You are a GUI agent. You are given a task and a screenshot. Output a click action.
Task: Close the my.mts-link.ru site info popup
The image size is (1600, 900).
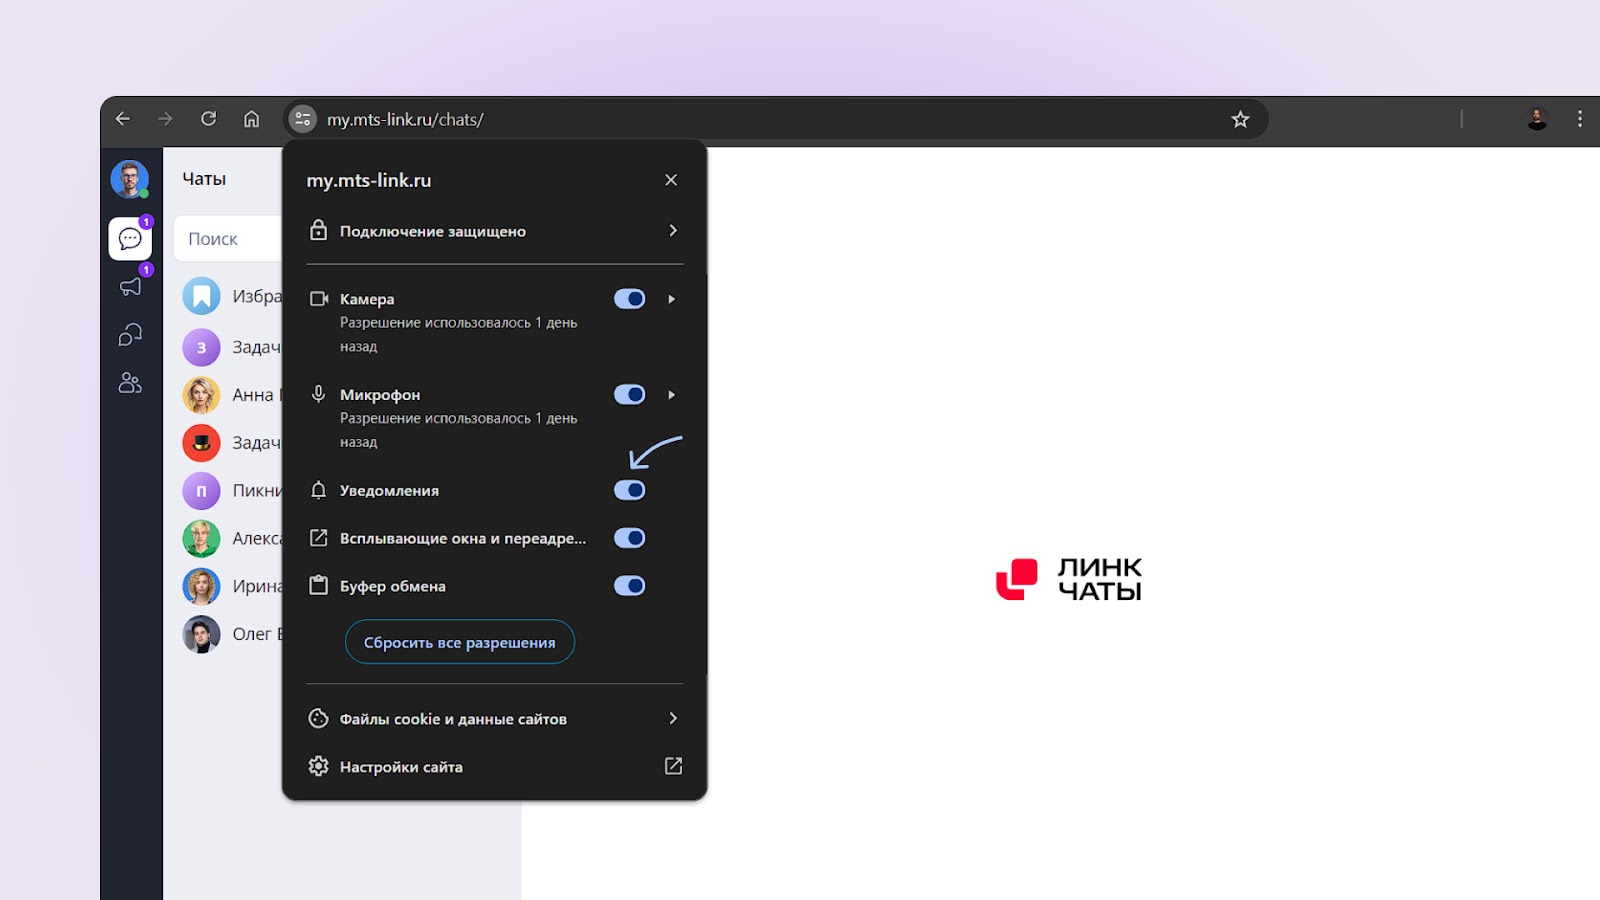pos(671,180)
